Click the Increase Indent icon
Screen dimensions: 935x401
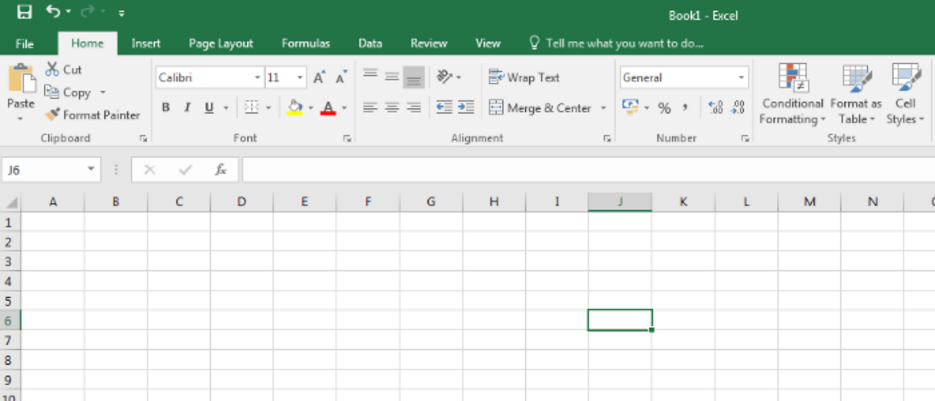[466, 108]
